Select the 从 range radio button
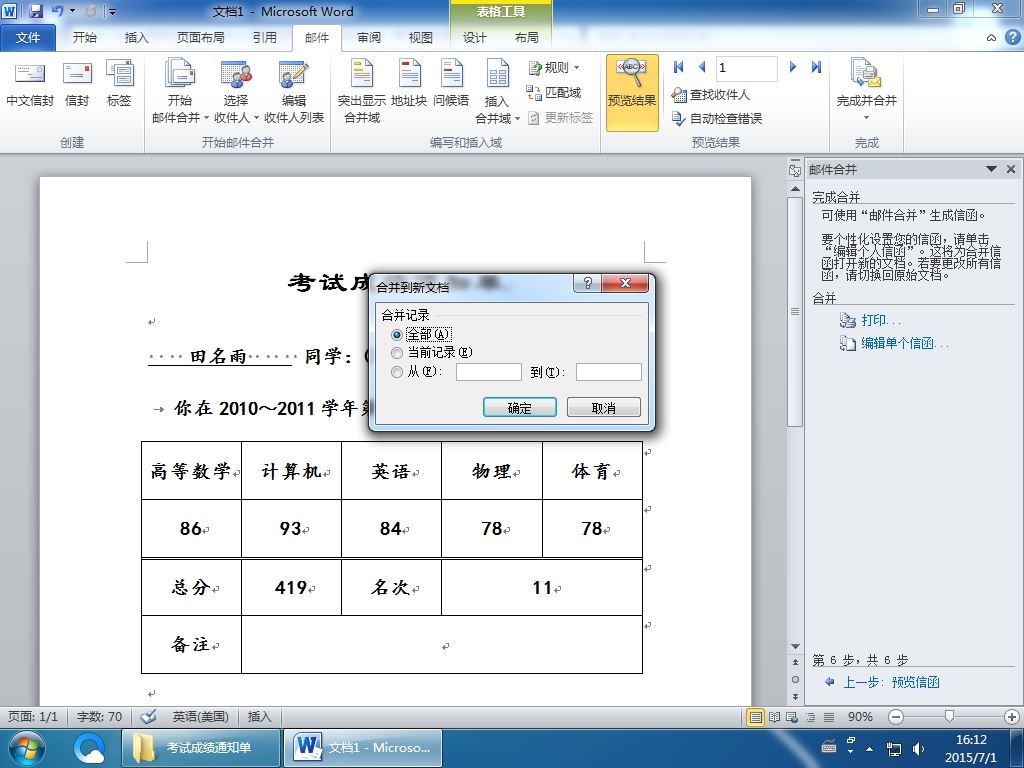 pyautogui.click(x=396, y=372)
